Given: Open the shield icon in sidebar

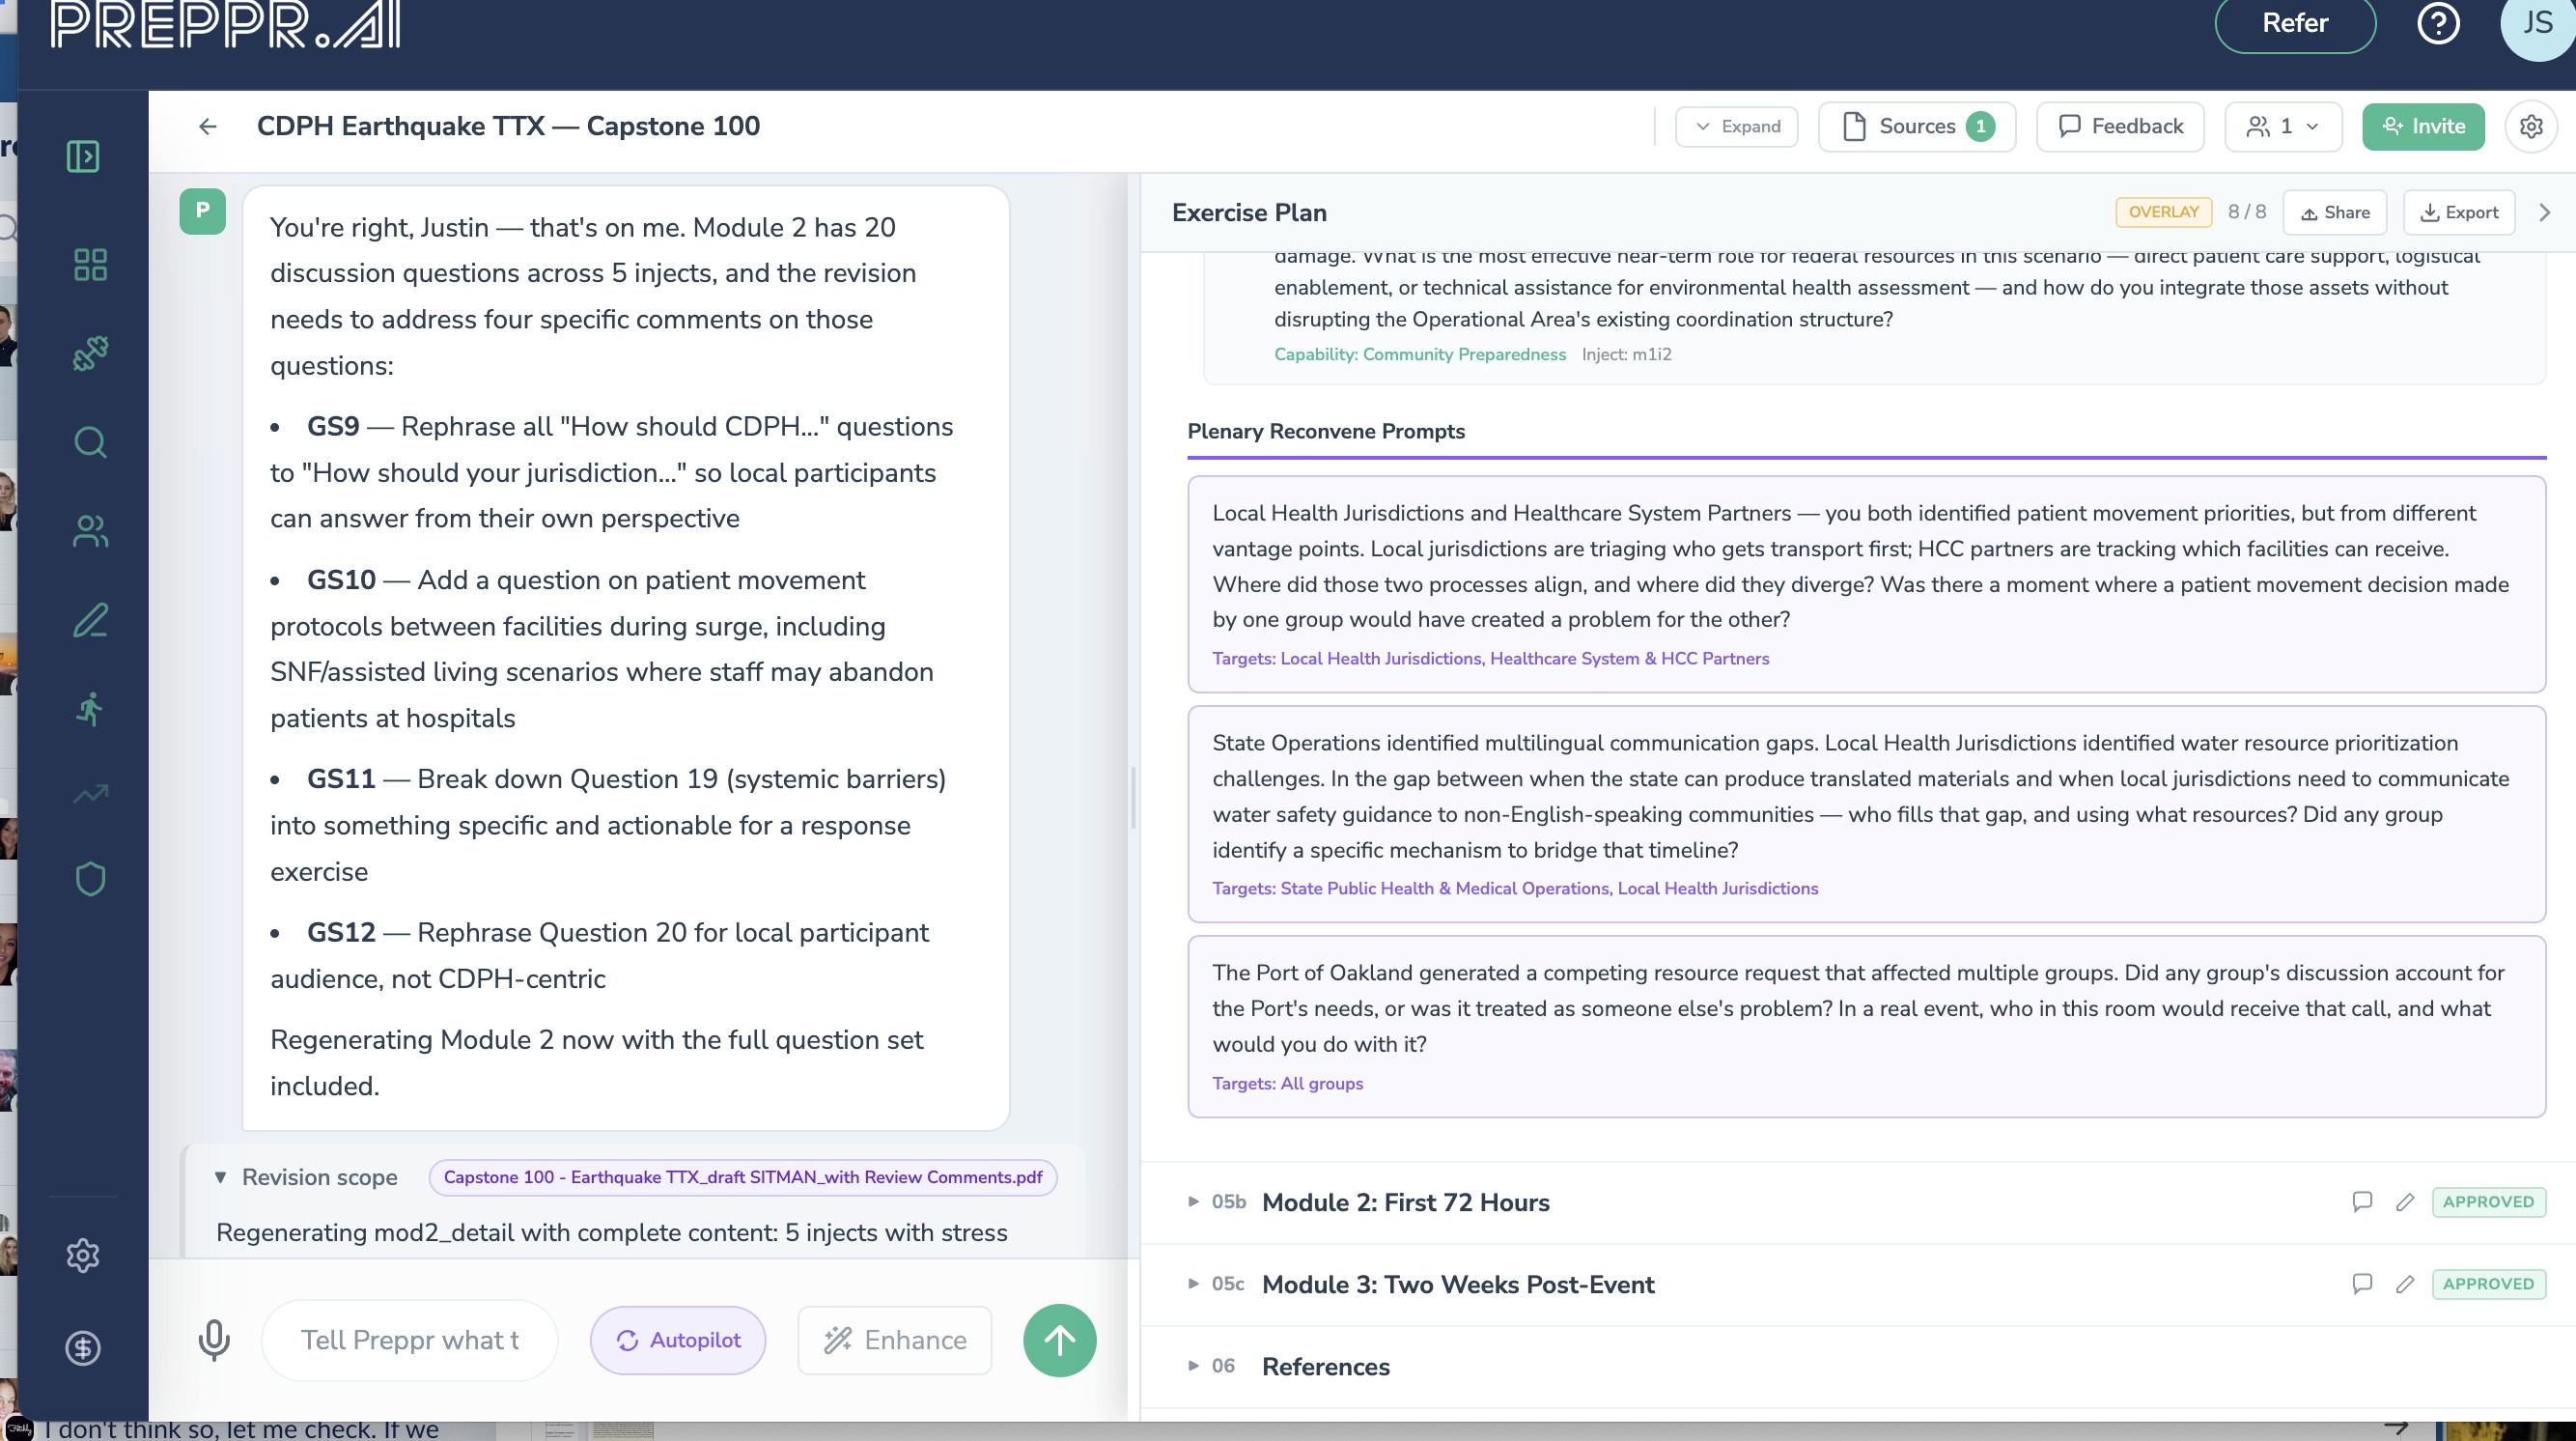Looking at the screenshot, I should tap(90, 879).
